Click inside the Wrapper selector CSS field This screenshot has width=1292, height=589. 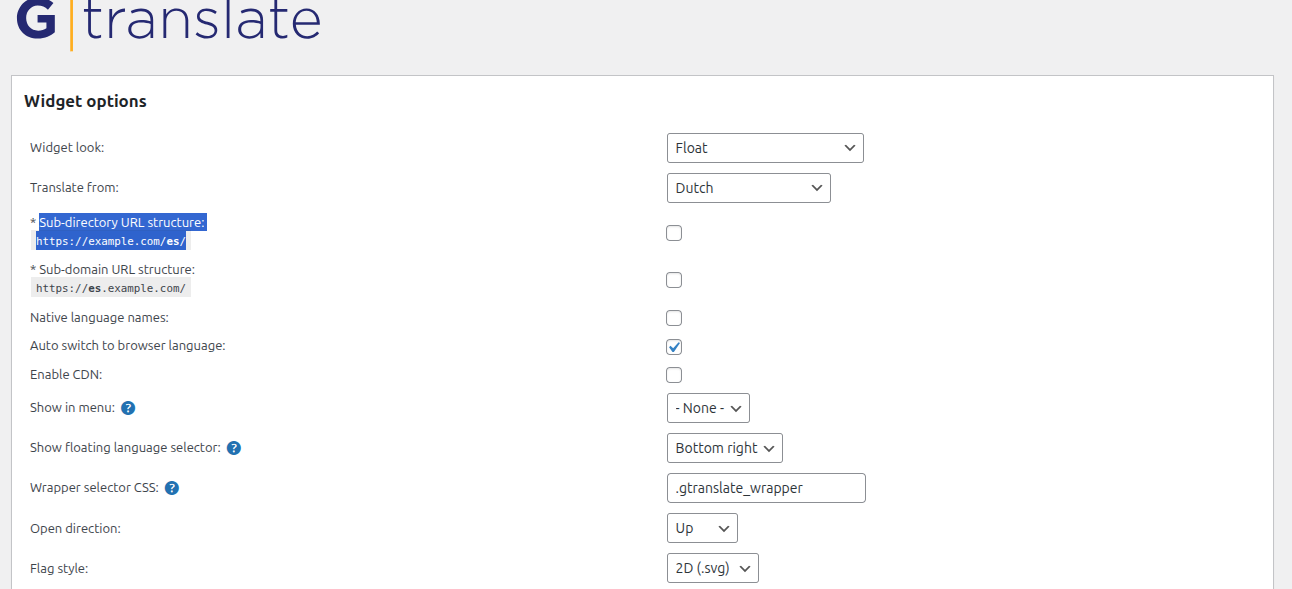[766, 487]
